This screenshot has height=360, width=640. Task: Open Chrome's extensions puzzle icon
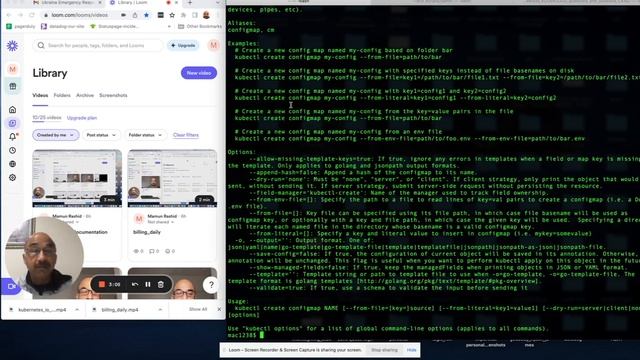click(x=183, y=15)
